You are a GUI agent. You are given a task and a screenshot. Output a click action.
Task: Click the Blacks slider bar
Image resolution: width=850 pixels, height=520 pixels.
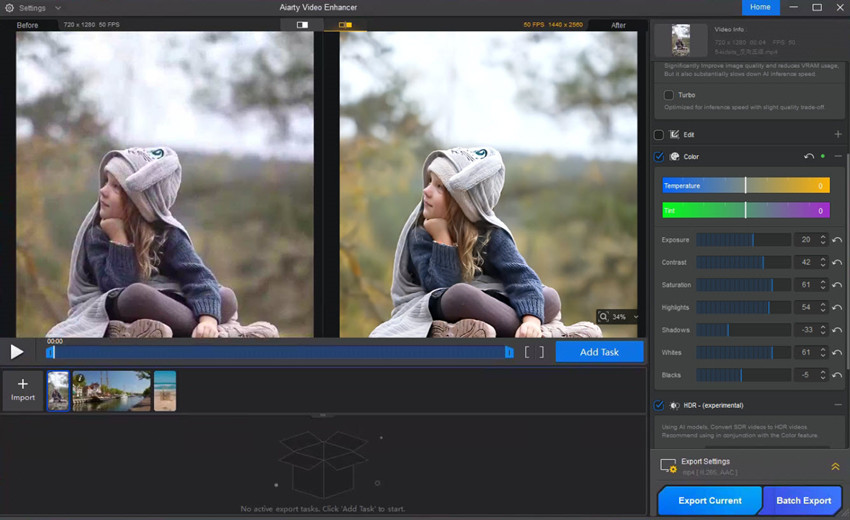point(743,375)
